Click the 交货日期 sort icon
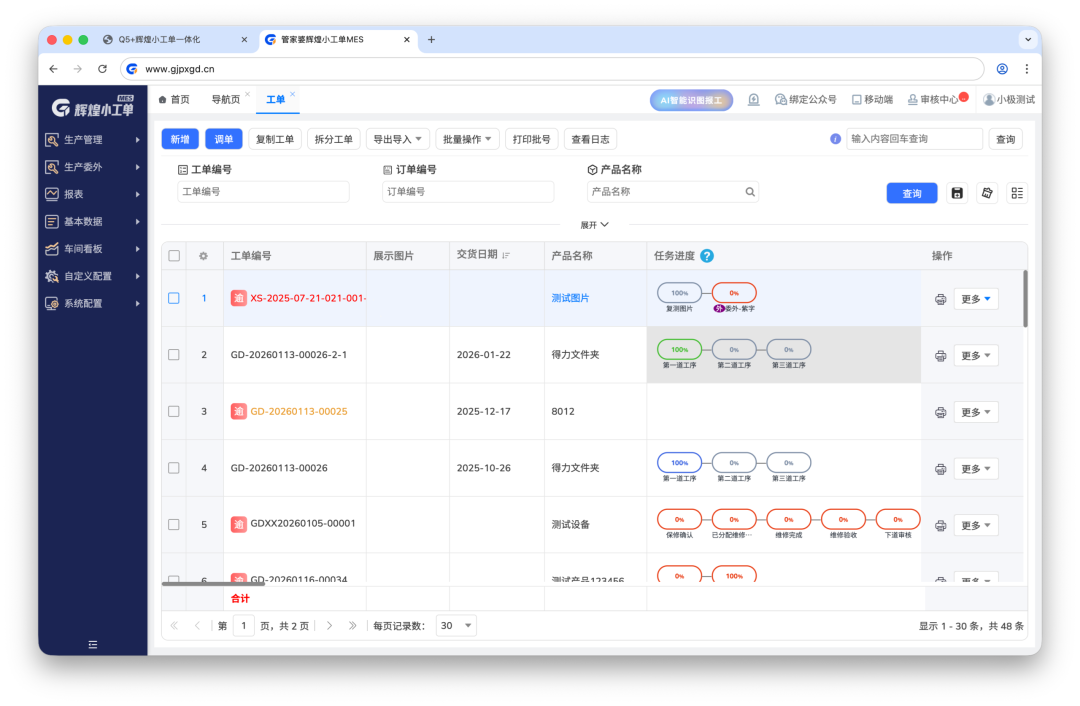1080x706 pixels. (x=506, y=256)
